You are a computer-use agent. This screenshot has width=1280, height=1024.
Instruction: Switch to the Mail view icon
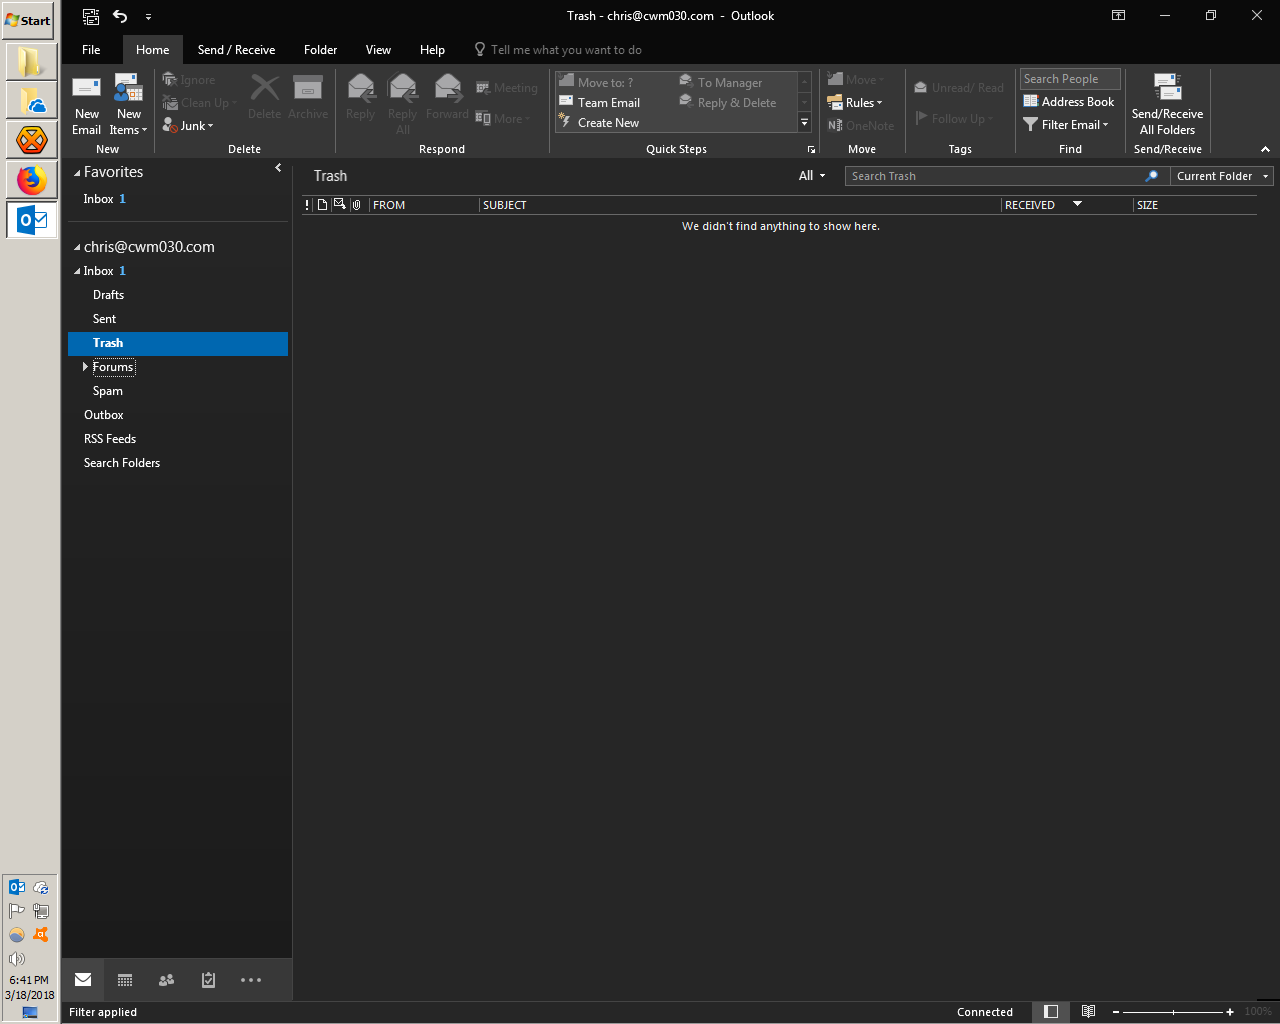pos(83,980)
